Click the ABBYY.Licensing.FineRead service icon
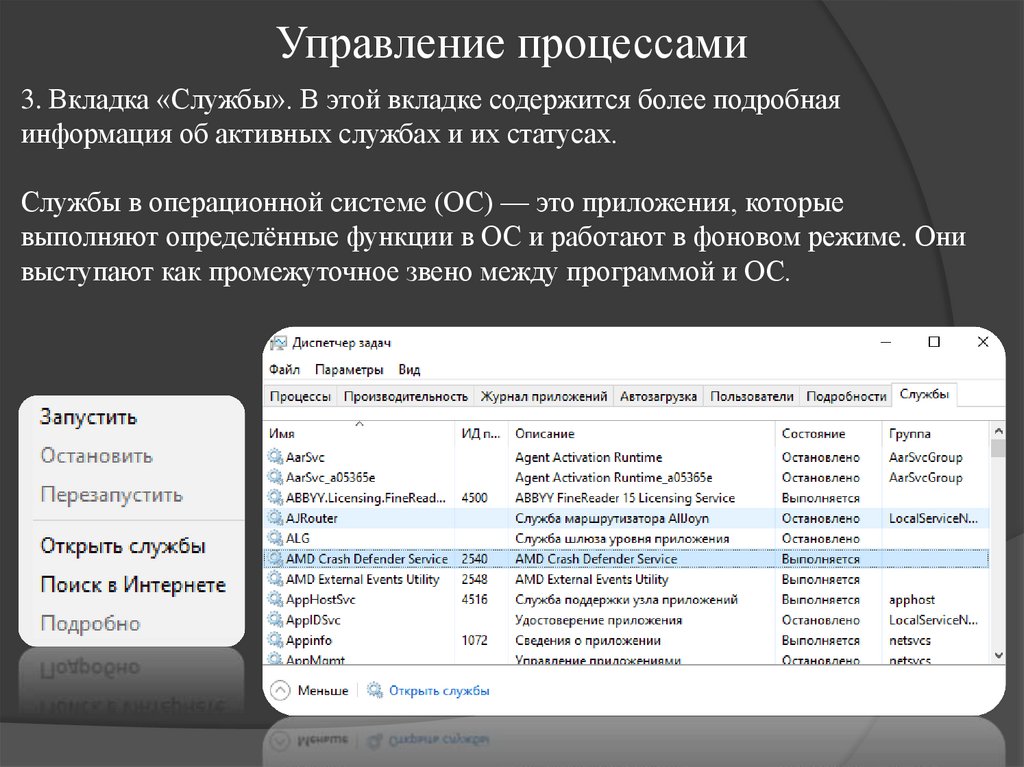The height and width of the screenshot is (767, 1024). pyautogui.click(x=273, y=497)
